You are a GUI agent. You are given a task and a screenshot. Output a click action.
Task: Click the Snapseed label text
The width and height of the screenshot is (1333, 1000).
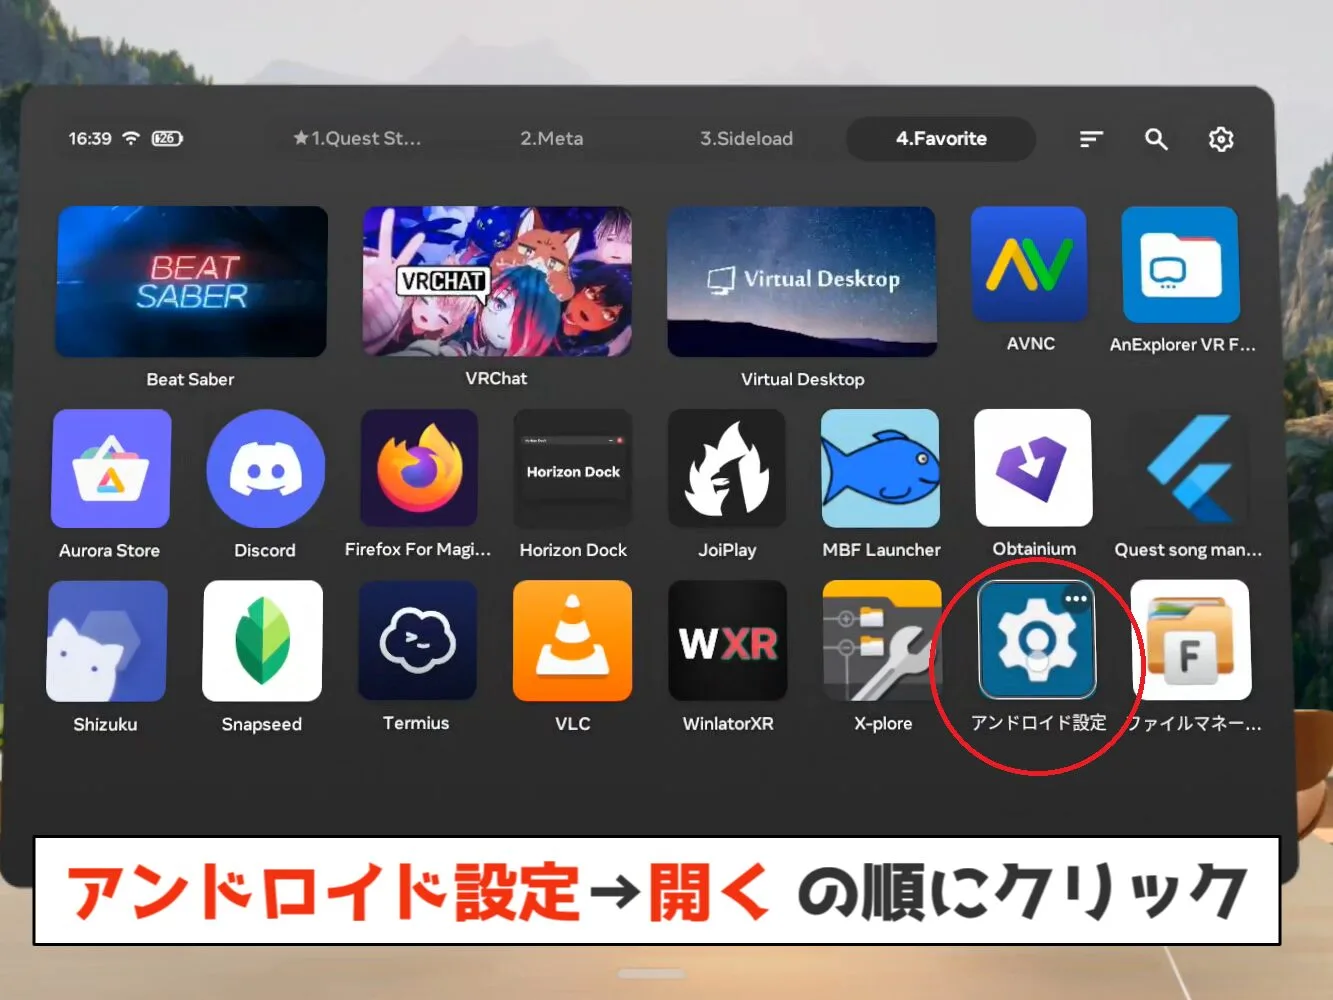click(x=262, y=724)
